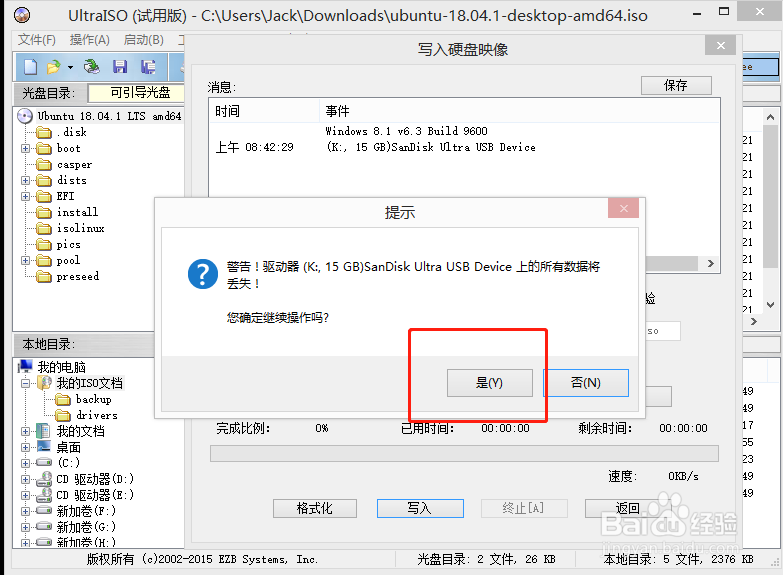Select the casper folder icon

(44, 164)
